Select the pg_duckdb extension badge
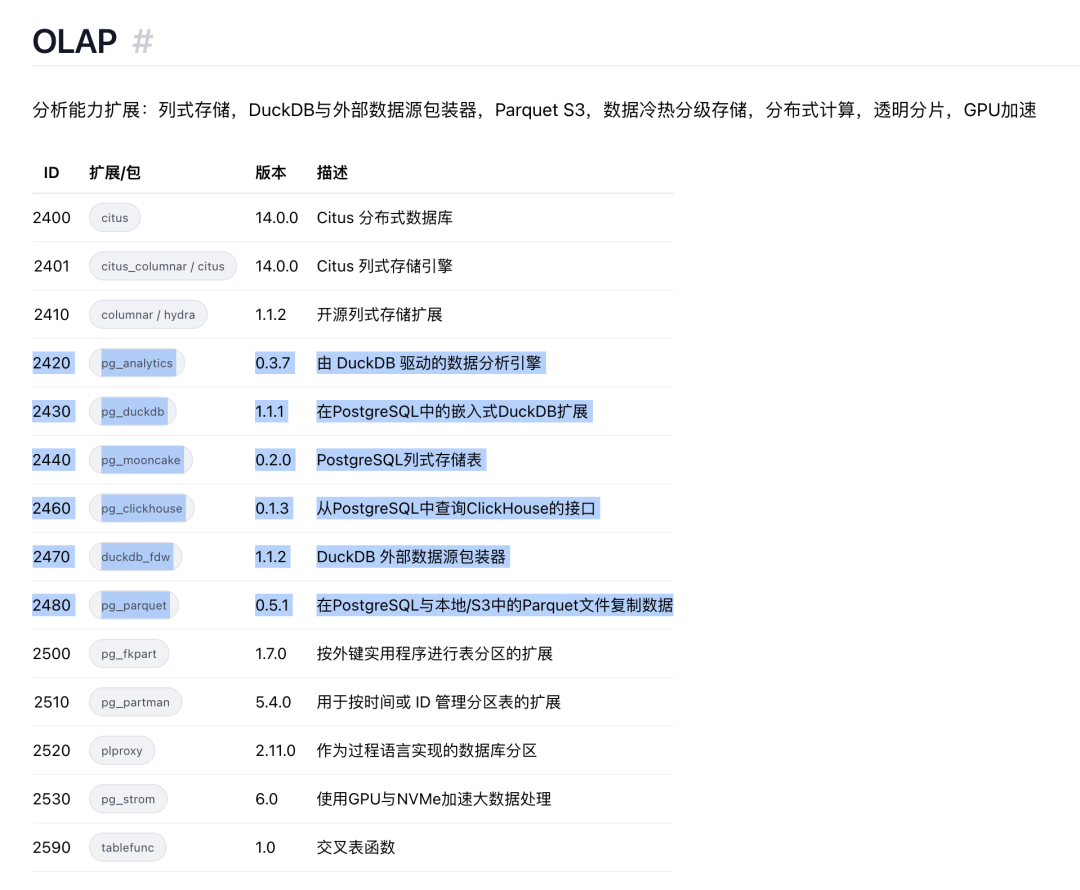The width and height of the screenshot is (1080, 890). tap(132, 411)
